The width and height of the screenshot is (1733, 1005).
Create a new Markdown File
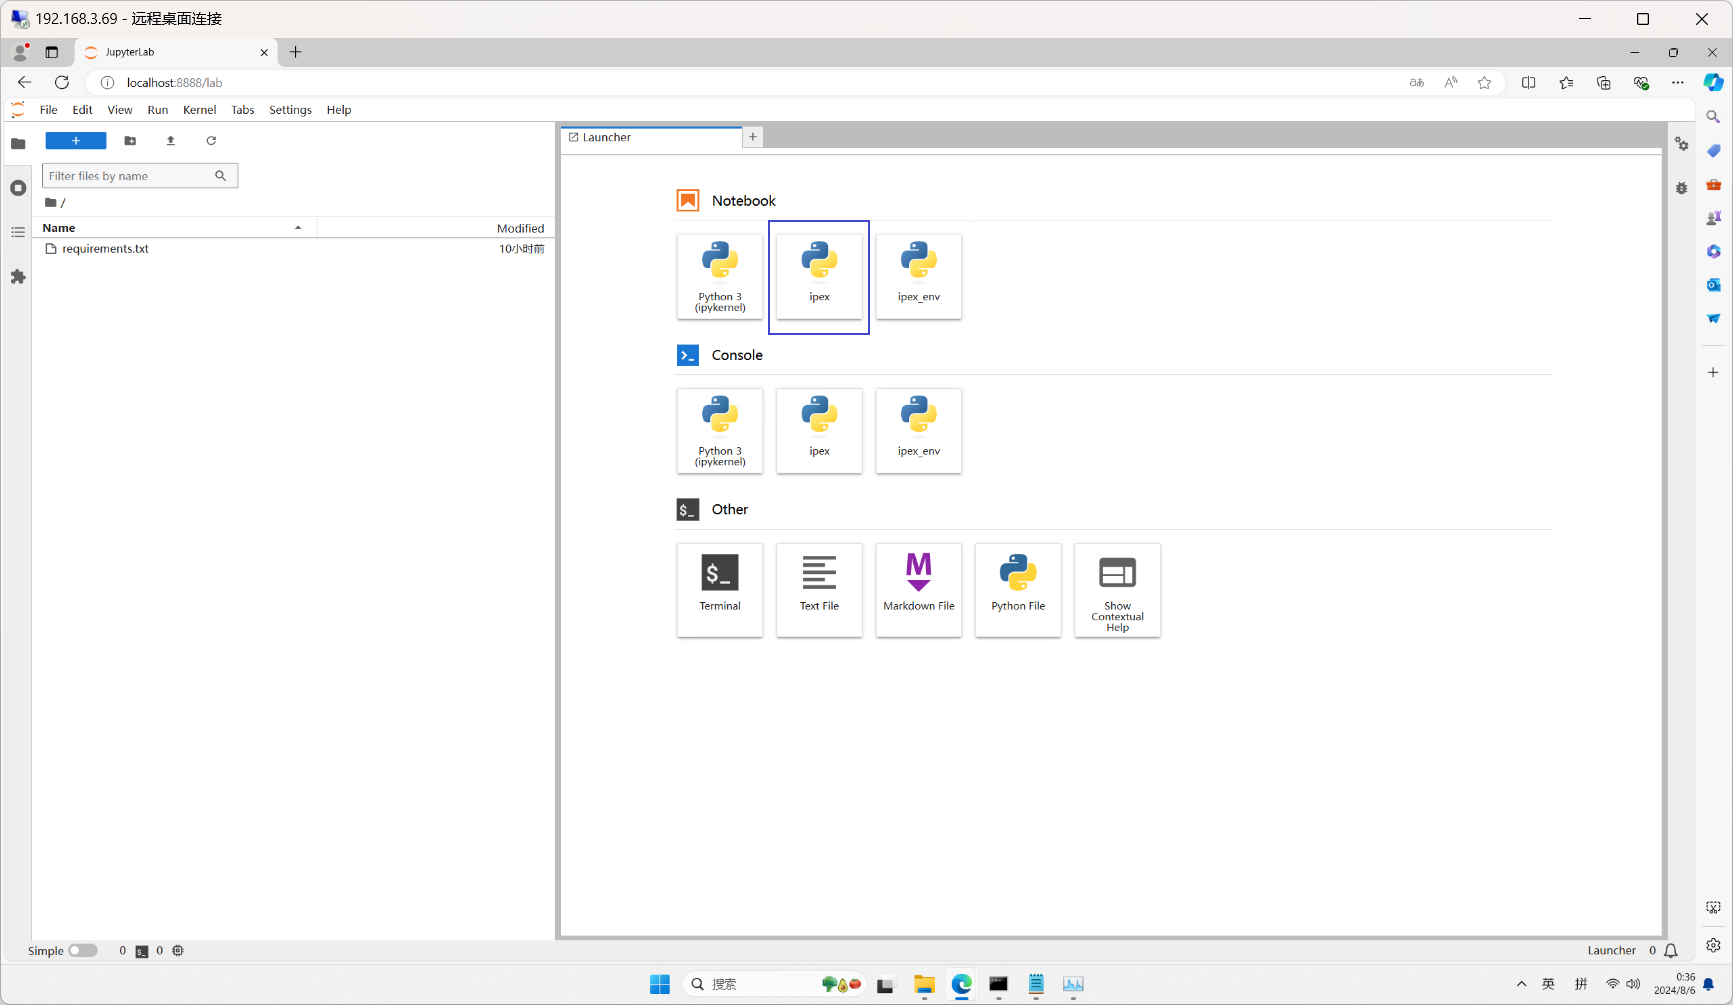pos(919,590)
